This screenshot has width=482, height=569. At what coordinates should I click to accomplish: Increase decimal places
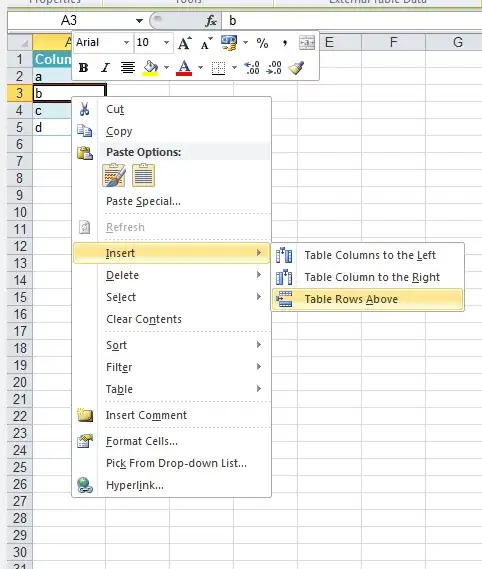pyautogui.click(x=252, y=68)
